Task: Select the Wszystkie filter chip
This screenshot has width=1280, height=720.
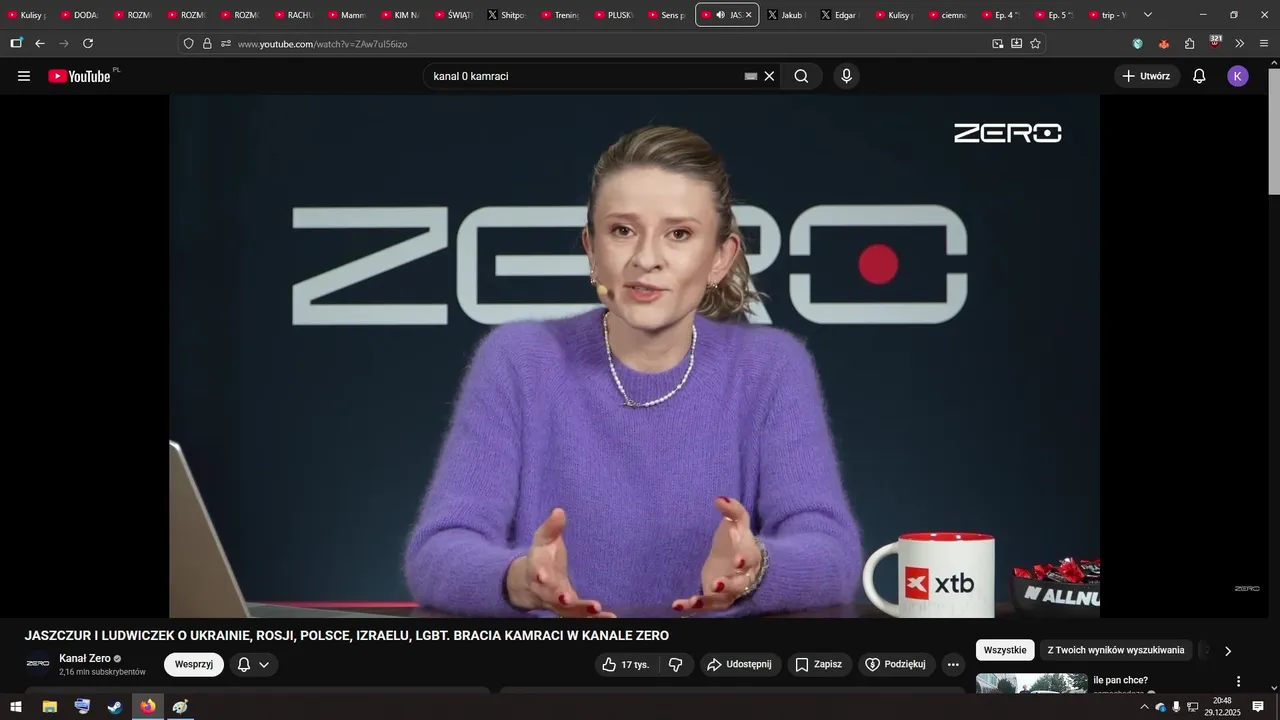Action: (x=1005, y=650)
